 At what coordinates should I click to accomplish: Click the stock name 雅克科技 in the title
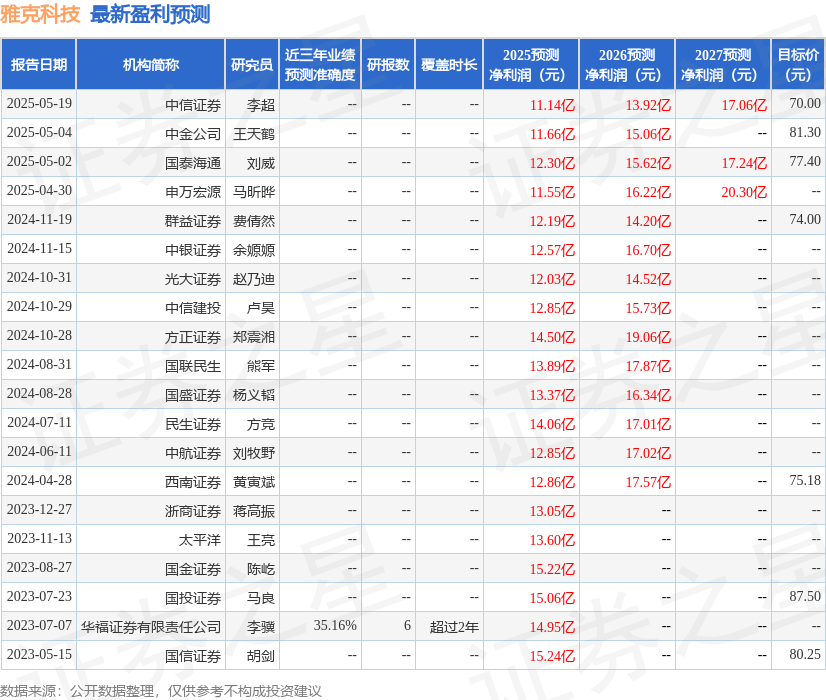tap(40, 14)
